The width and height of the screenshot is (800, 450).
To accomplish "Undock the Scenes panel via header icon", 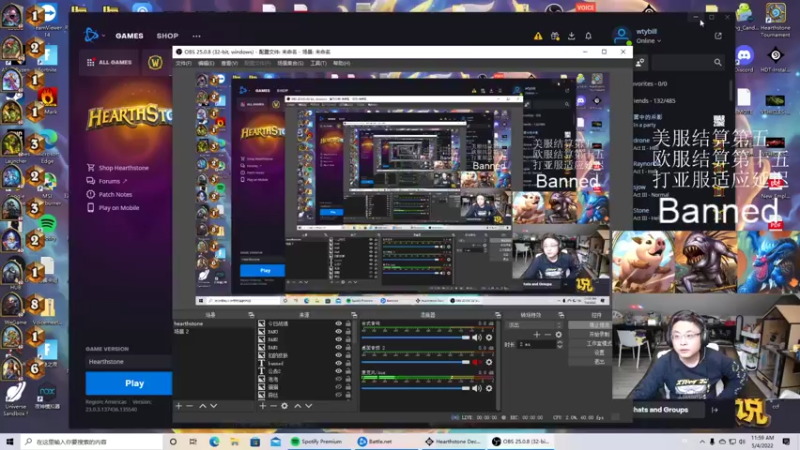I will tap(251, 315).
